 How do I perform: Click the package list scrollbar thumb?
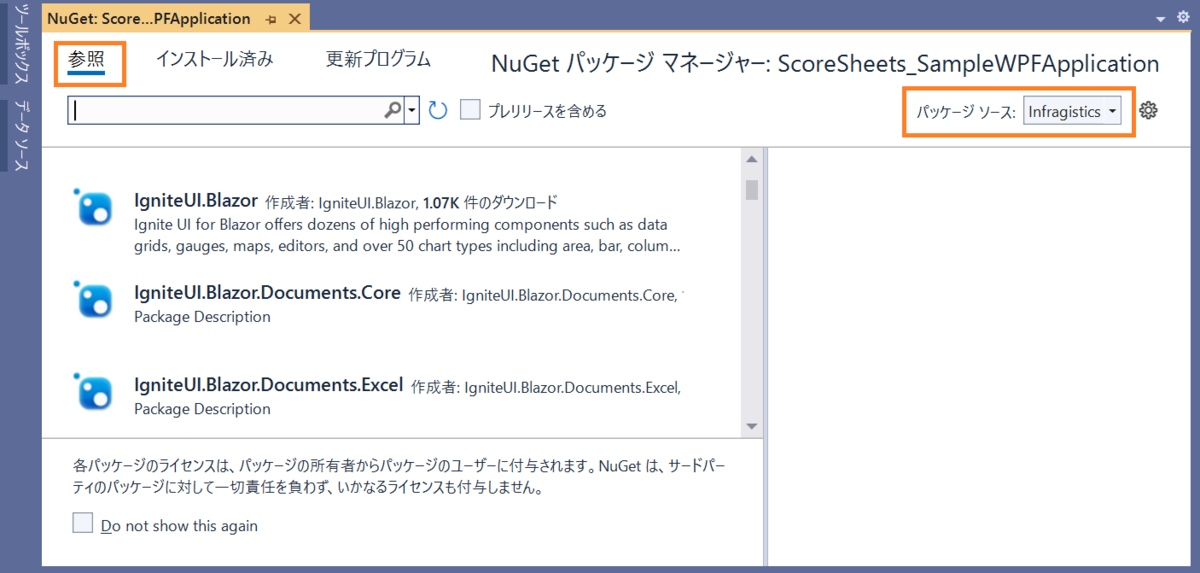[752, 190]
